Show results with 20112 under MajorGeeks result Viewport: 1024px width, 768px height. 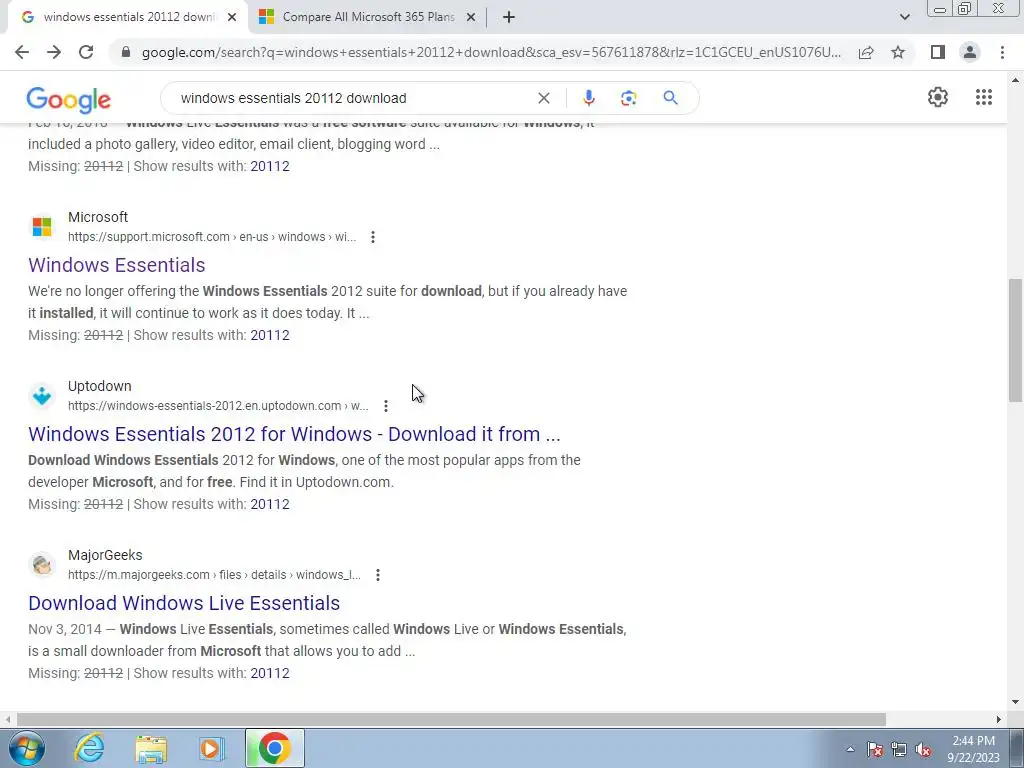[x=270, y=673]
